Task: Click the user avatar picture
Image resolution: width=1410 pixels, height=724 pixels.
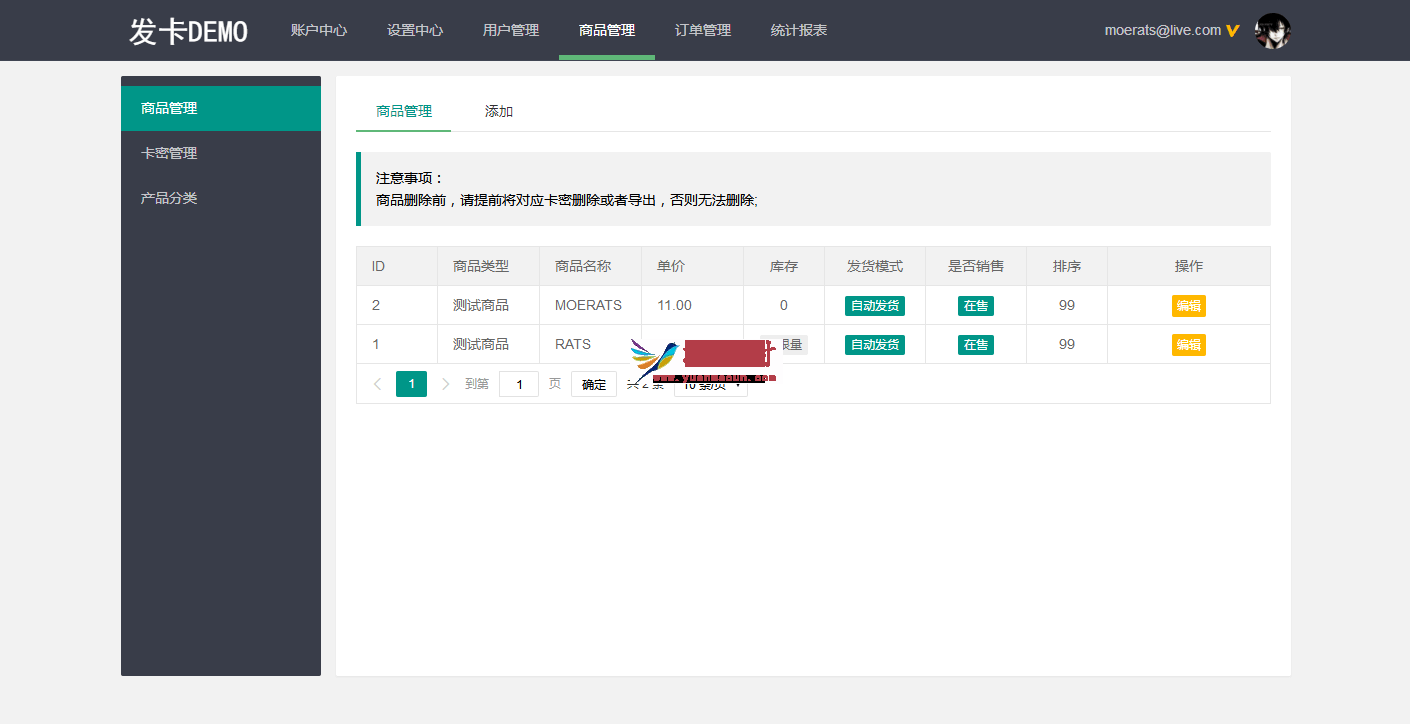Action: click(x=1272, y=31)
